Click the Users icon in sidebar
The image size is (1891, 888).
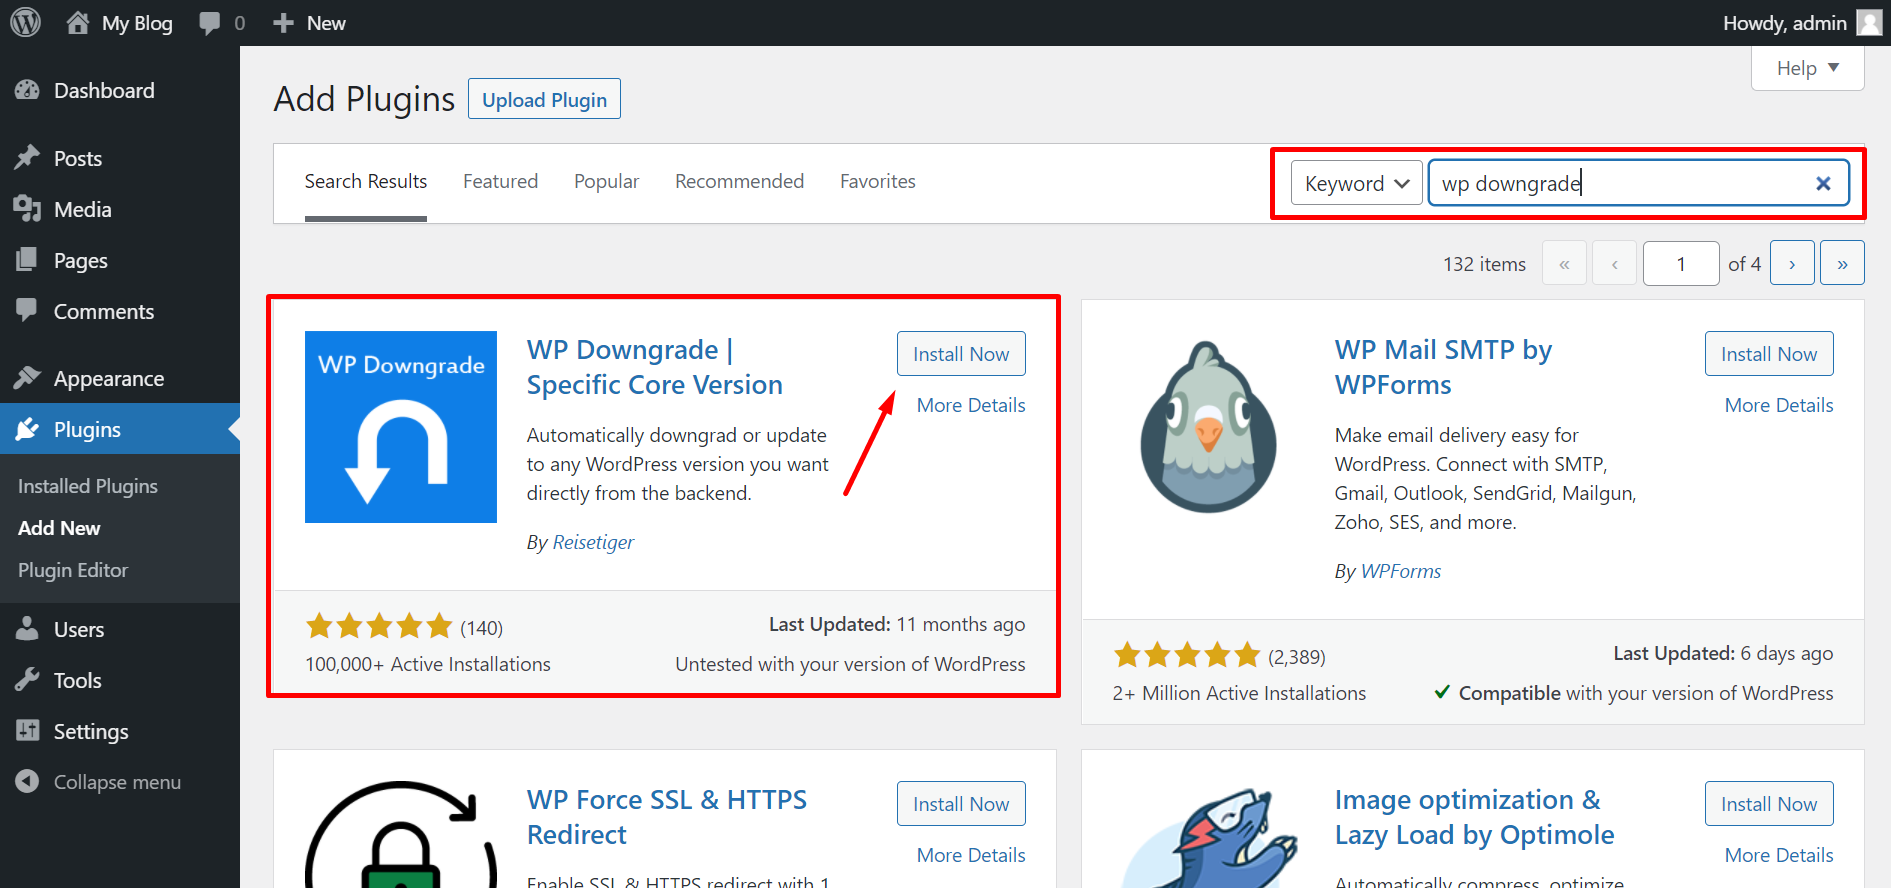(x=27, y=629)
